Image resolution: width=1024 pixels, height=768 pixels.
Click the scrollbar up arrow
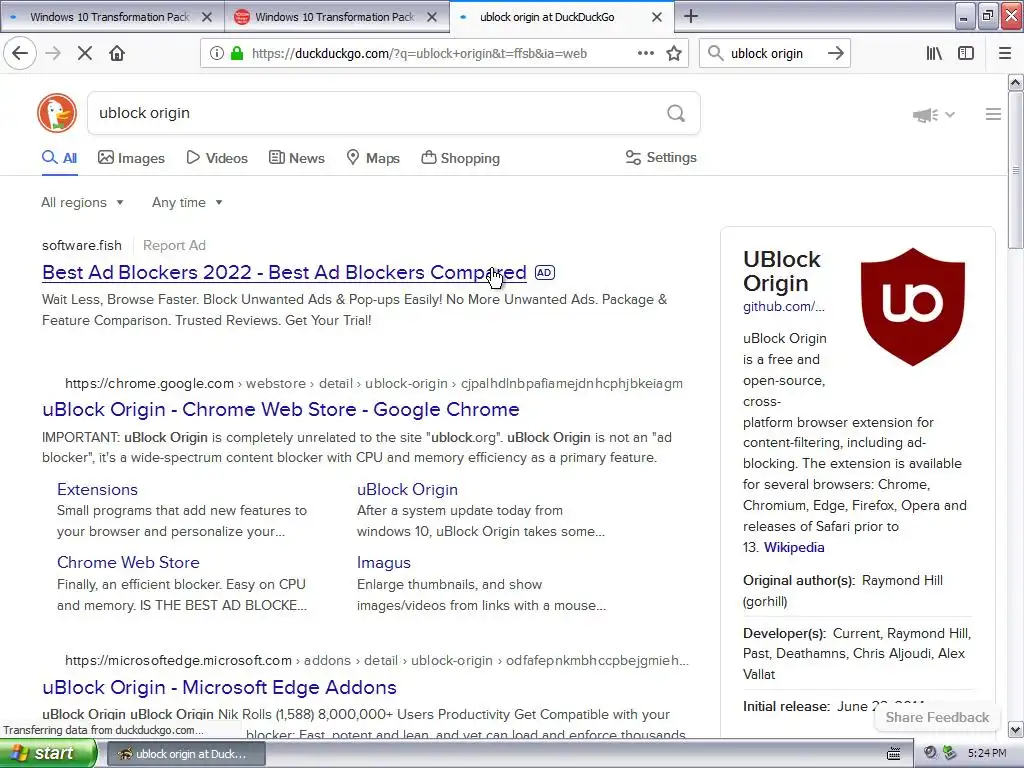1015,82
